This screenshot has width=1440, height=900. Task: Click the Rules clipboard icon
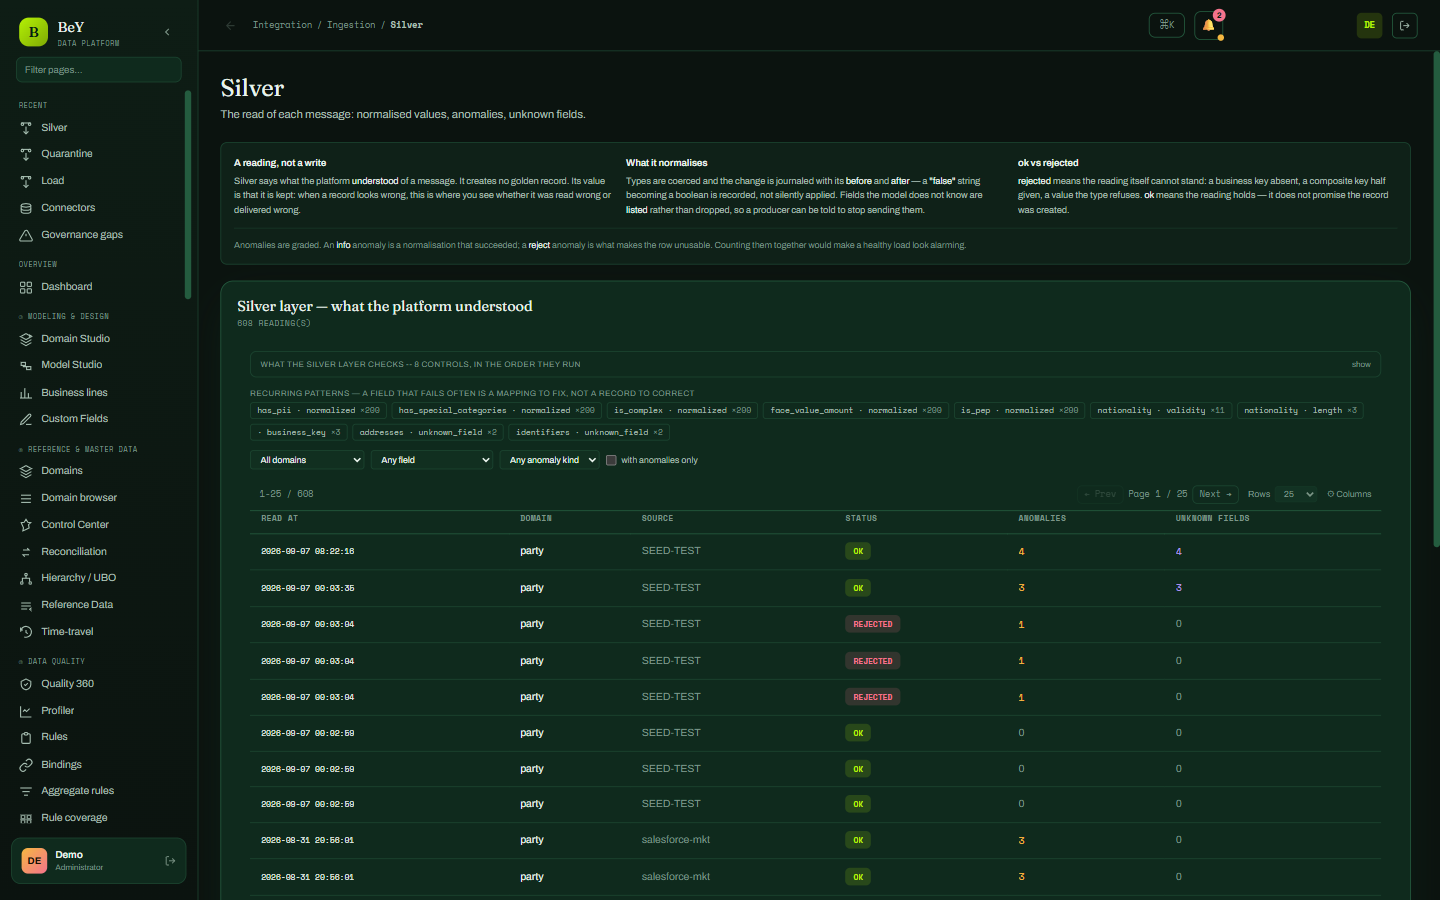tap(26, 737)
